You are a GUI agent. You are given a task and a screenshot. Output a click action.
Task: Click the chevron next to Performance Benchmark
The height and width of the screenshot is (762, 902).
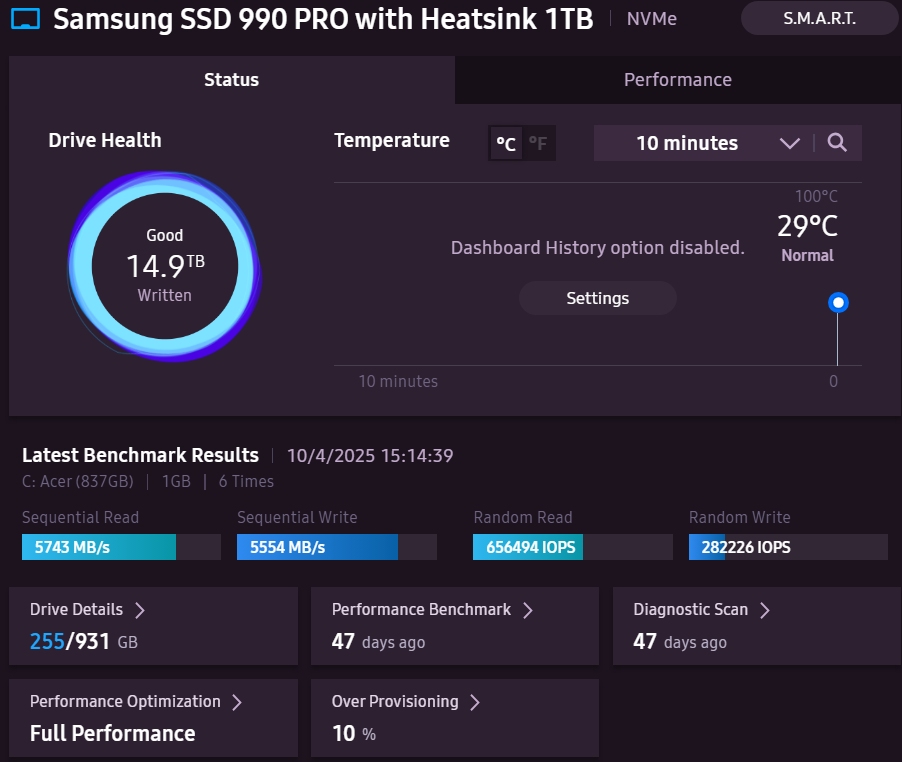point(528,610)
